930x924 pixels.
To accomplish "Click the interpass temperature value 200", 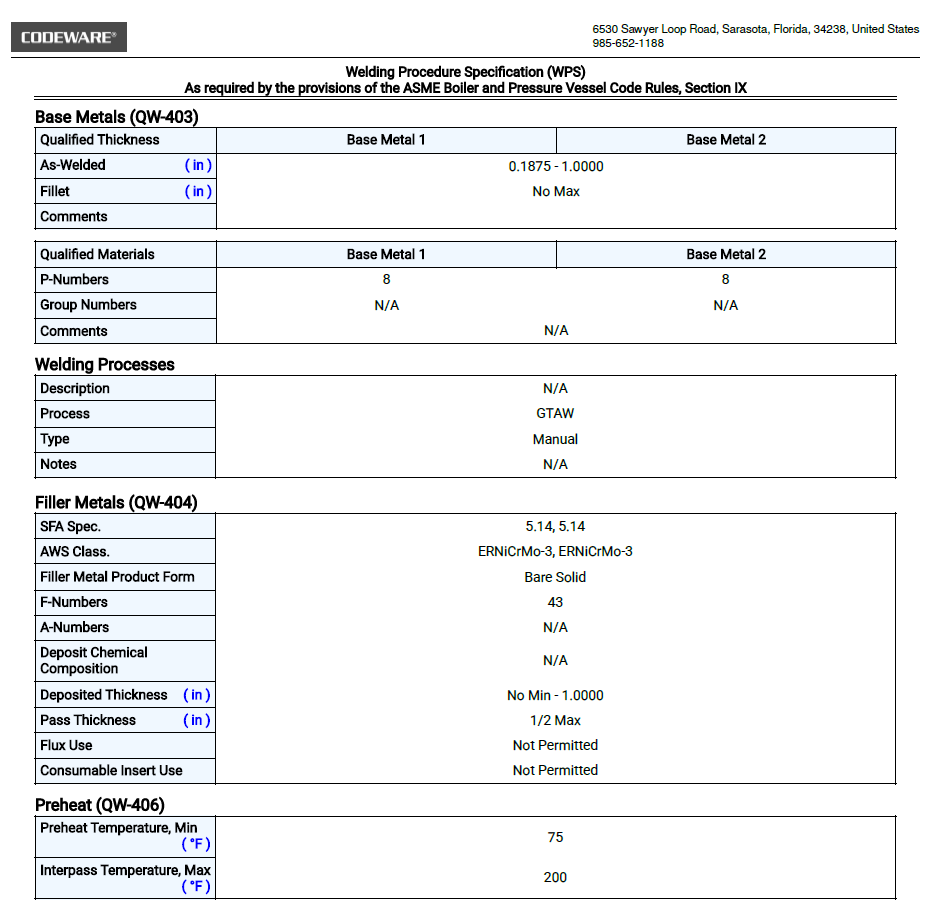I will click(555, 877).
